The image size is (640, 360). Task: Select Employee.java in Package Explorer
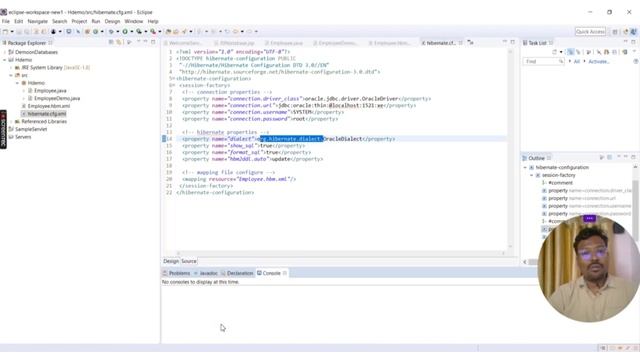[47, 91]
